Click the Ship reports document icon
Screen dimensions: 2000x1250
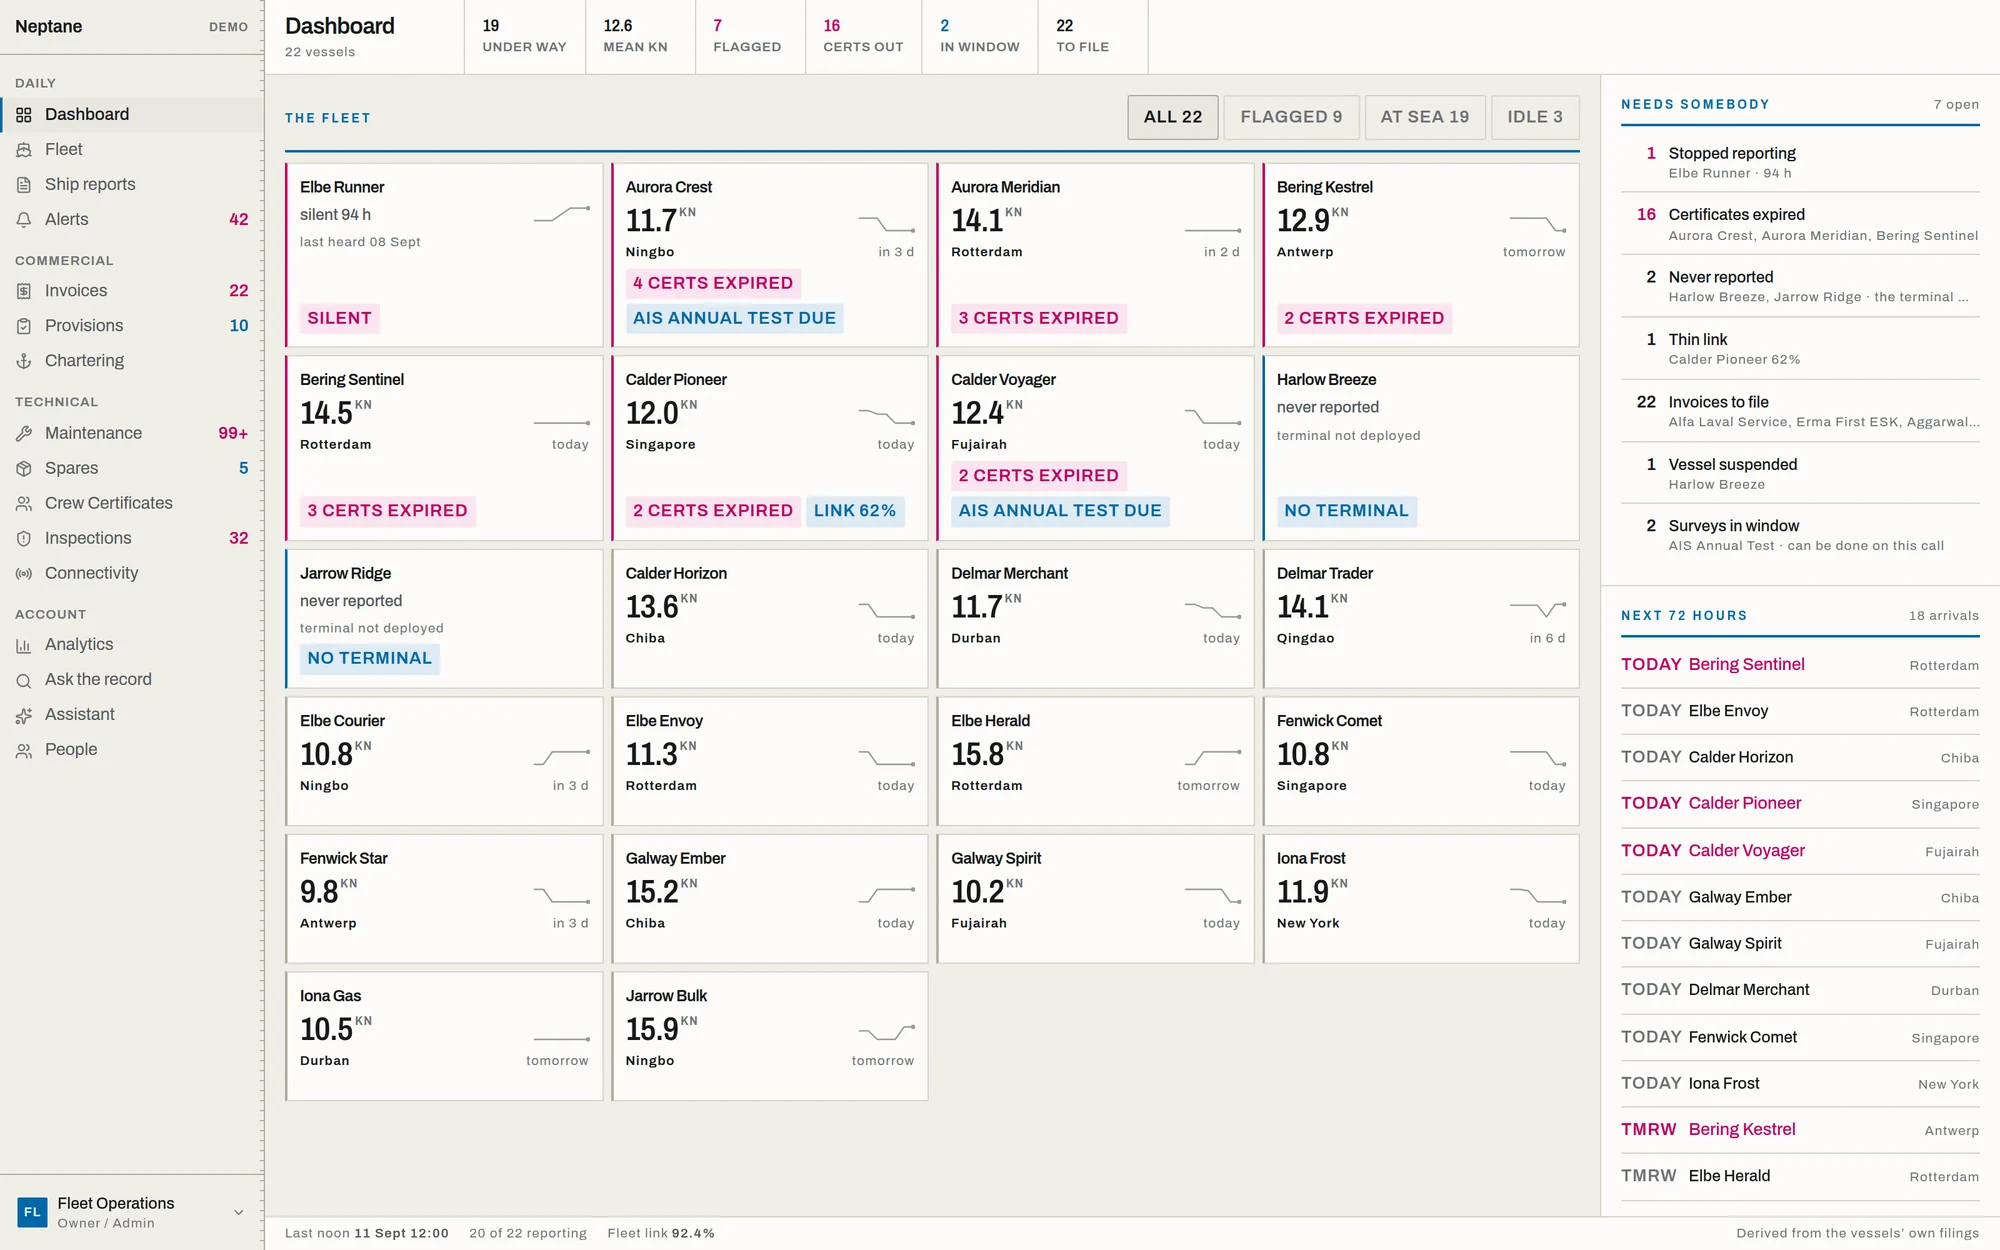coord(24,185)
